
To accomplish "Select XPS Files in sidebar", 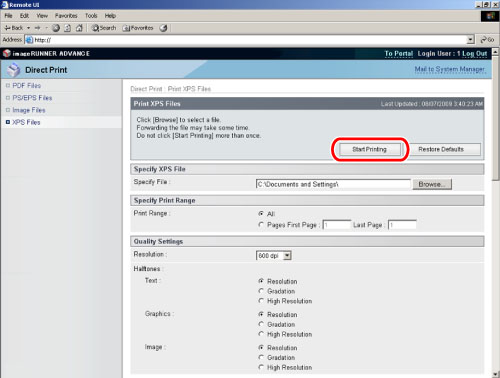I will pos(26,122).
